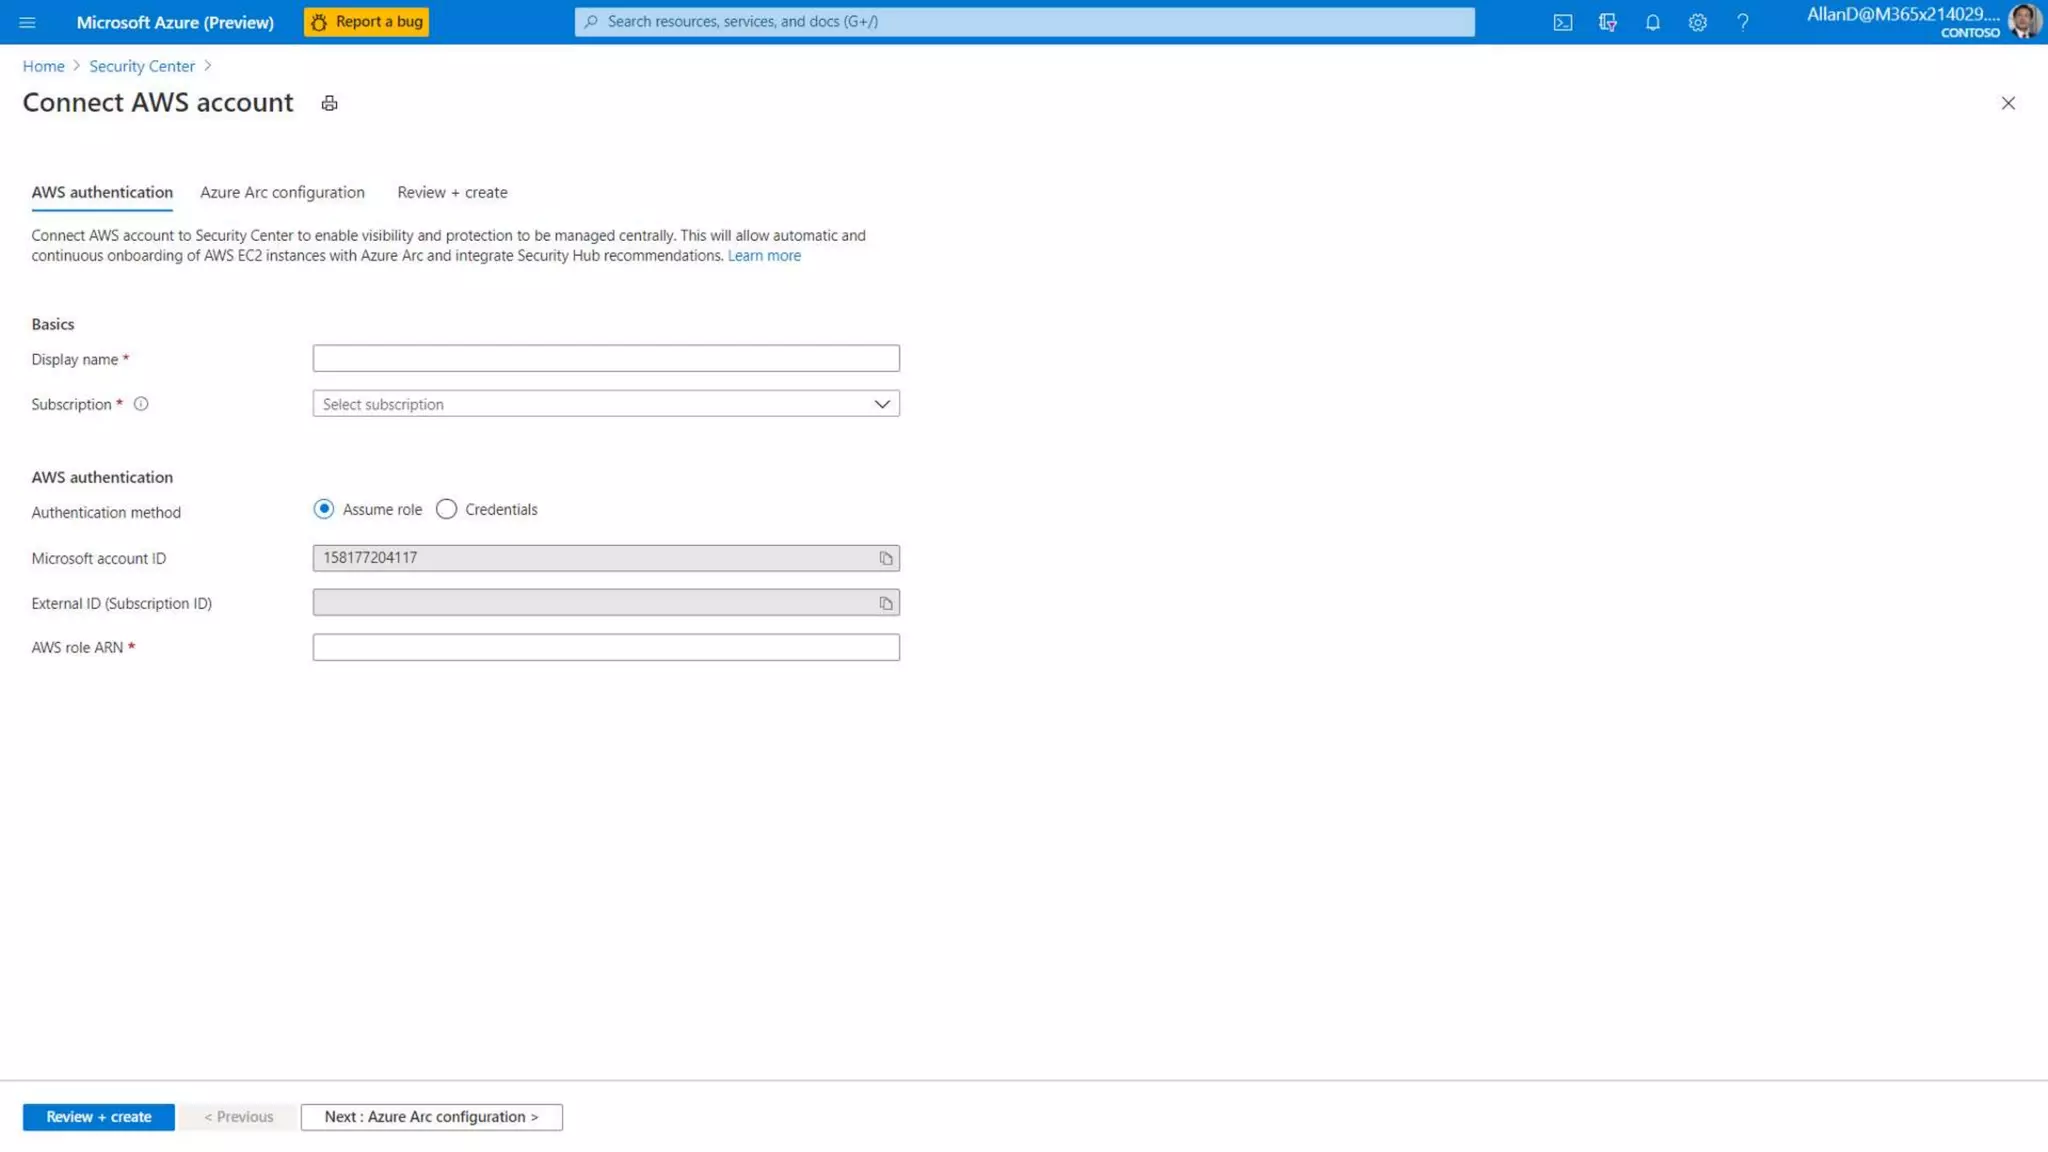2048x1152 pixels.
Task: Copy the Microsoft account ID value
Action: [x=885, y=558]
